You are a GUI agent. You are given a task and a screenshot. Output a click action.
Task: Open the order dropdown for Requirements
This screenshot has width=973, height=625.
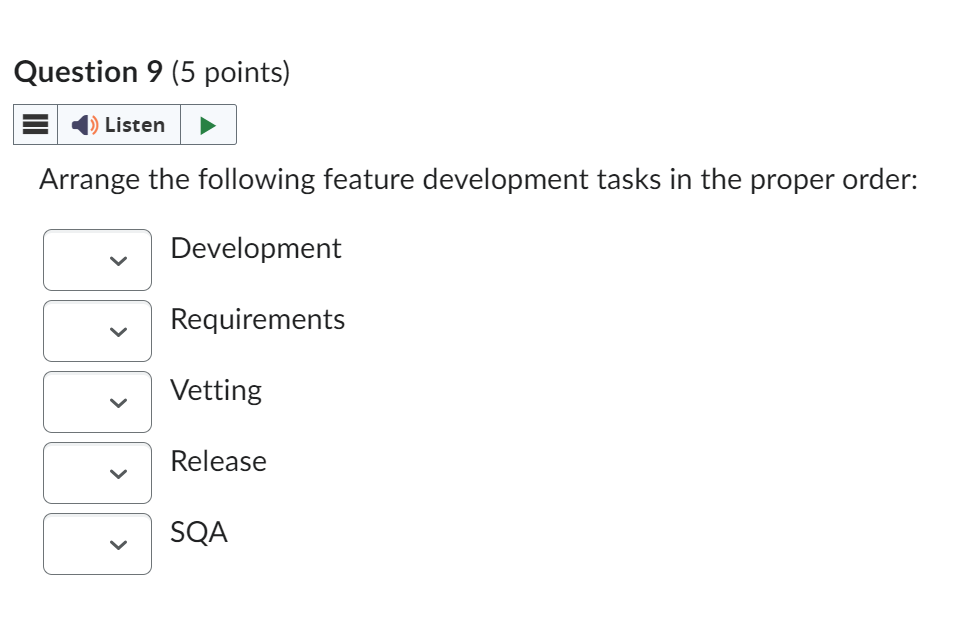pyautogui.click(x=96, y=331)
